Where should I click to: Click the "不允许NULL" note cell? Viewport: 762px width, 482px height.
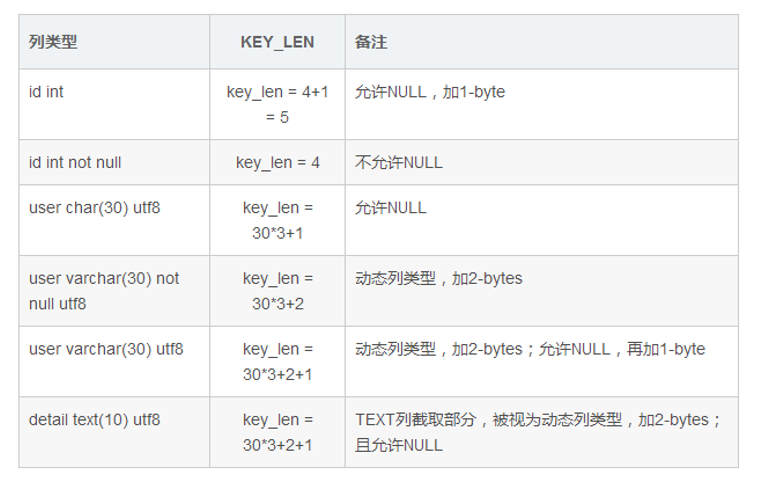[x=399, y=162]
